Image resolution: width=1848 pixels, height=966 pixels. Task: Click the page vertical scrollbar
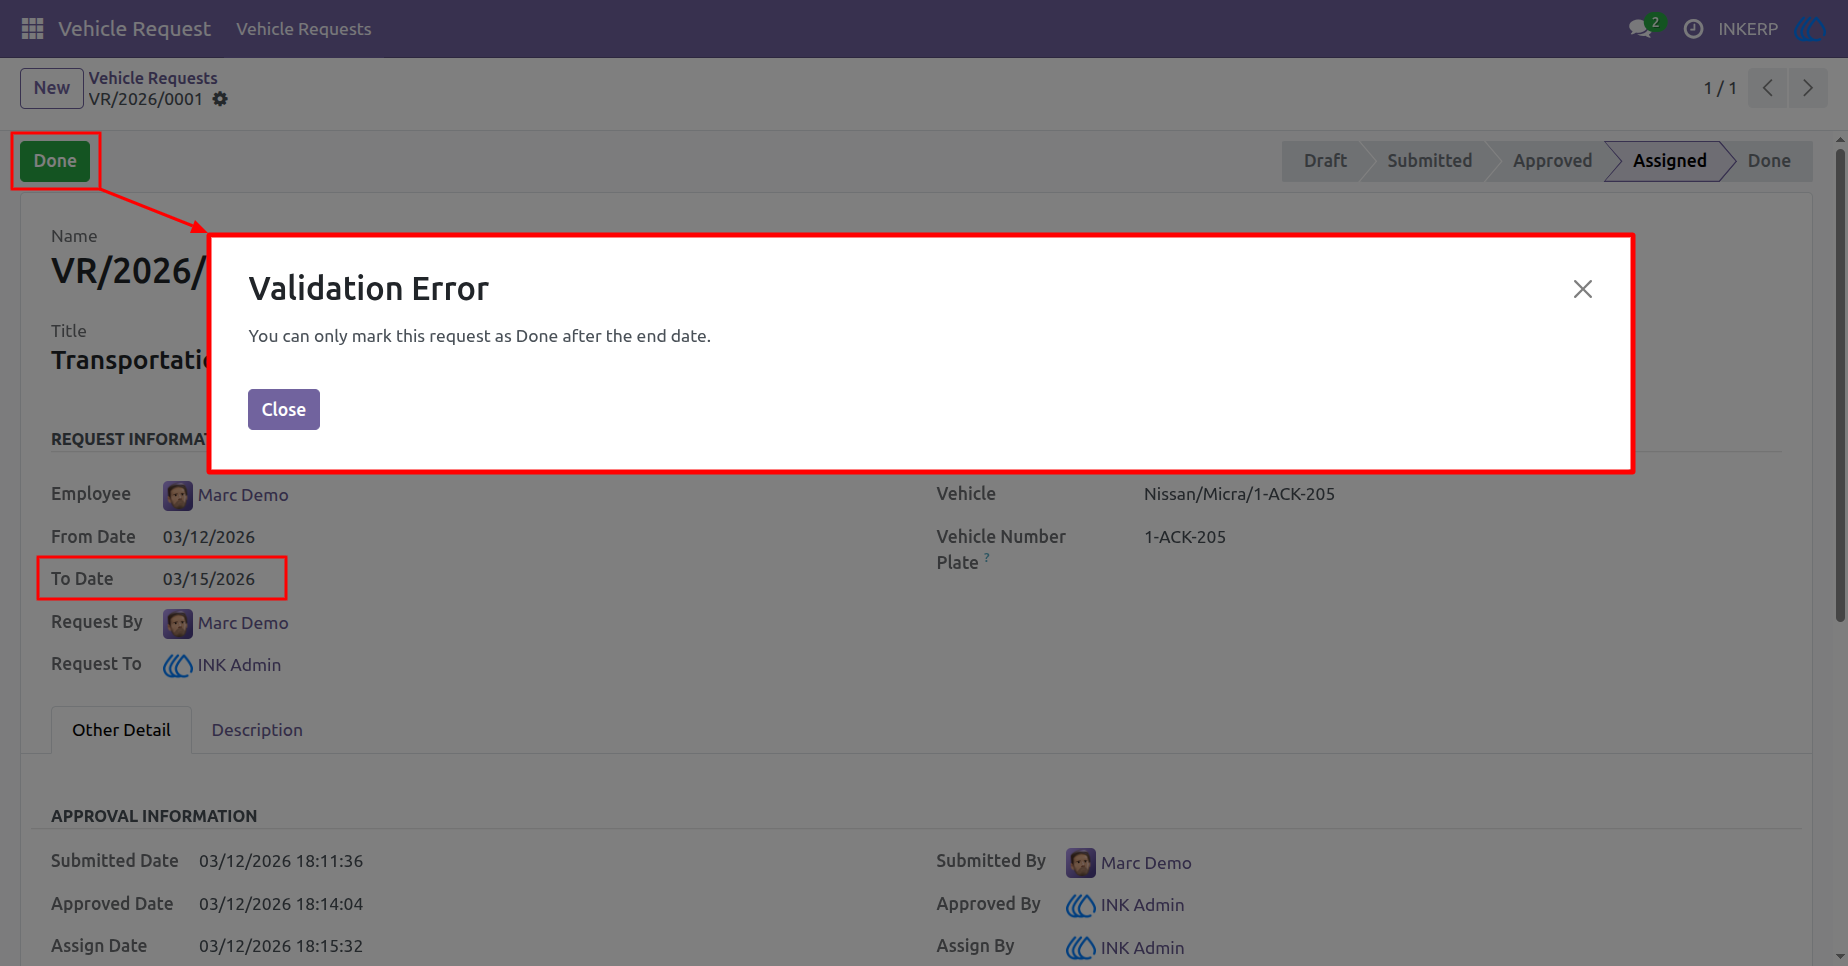[1840, 386]
